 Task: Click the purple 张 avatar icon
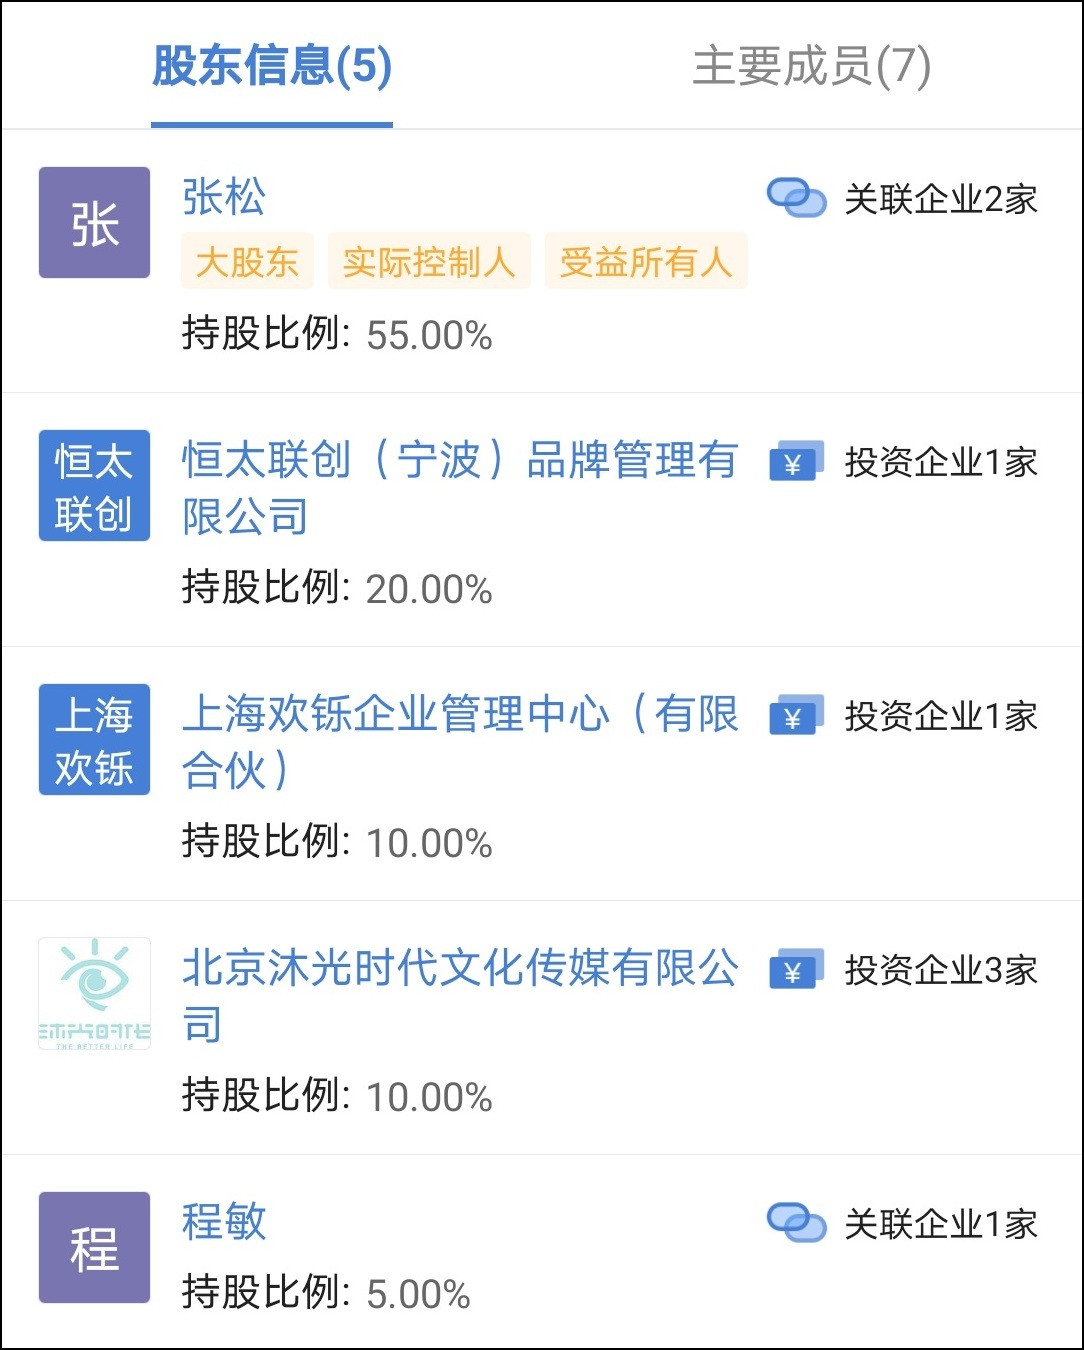coord(94,223)
